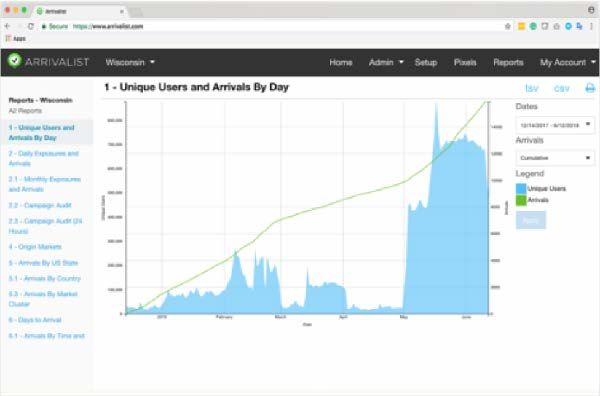The image size is (600, 396).
Task: Open the Dates range dropdown
Action: (x=555, y=125)
